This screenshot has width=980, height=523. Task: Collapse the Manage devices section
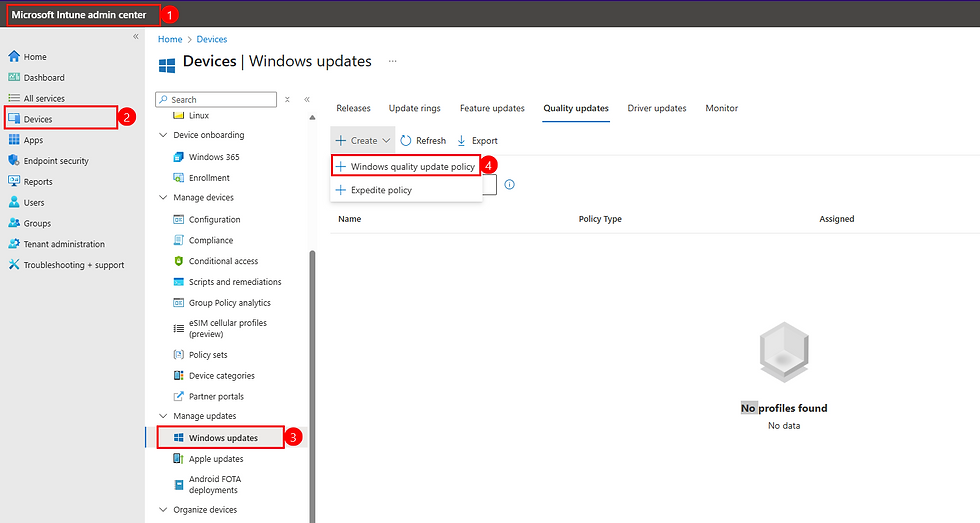tap(163, 197)
